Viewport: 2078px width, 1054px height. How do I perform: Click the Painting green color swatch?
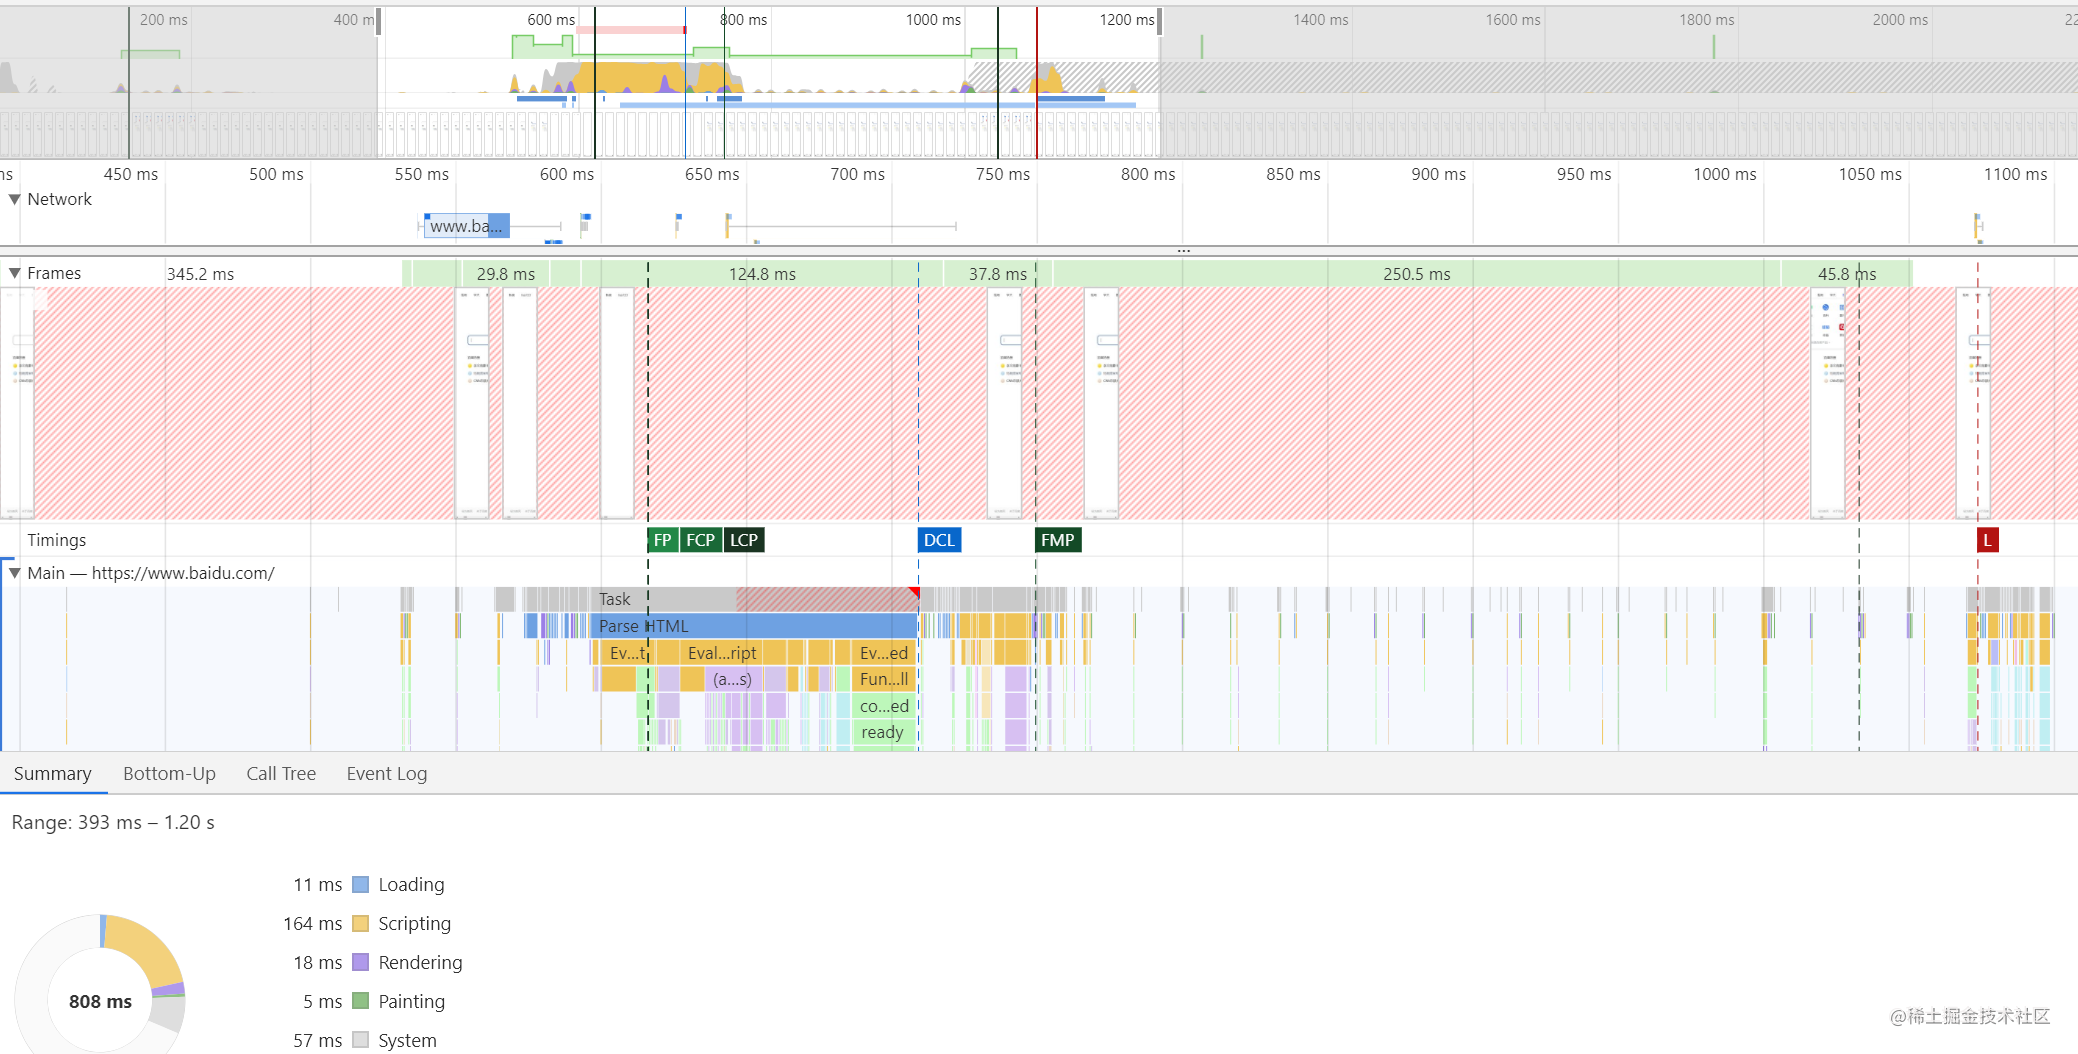tap(361, 1001)
